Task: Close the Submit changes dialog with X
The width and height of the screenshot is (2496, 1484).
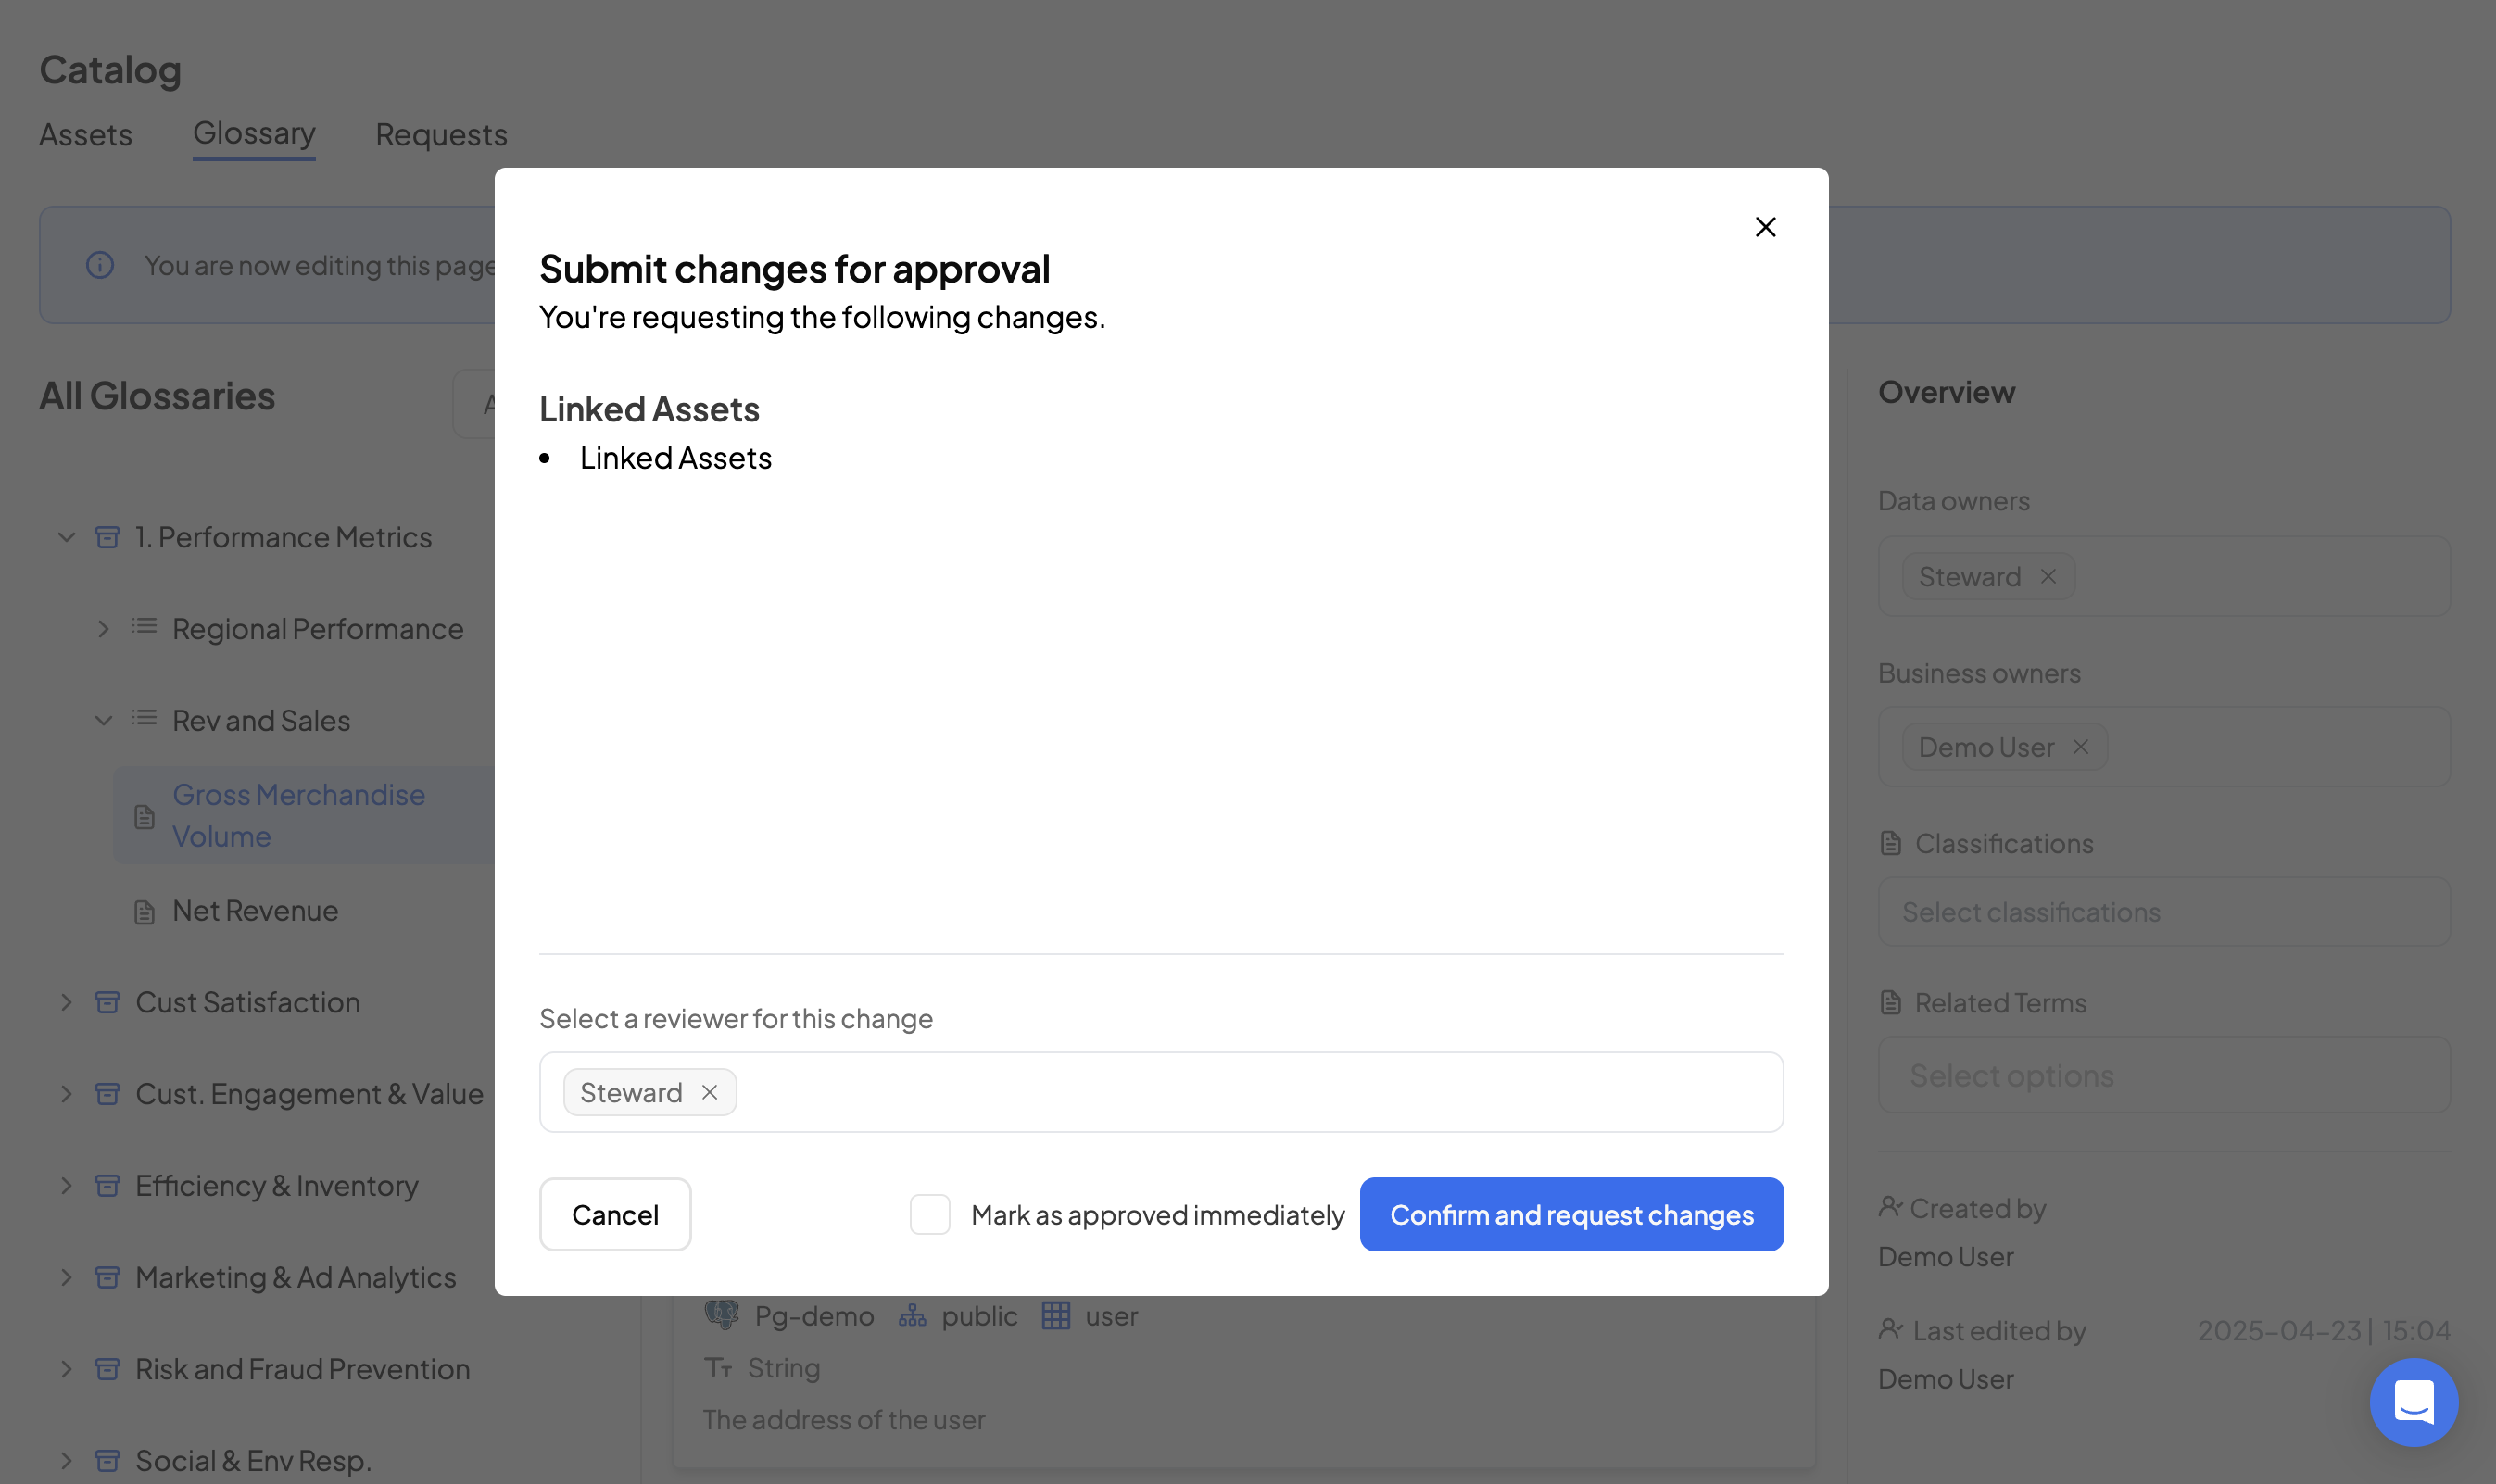Action: 1765,227
